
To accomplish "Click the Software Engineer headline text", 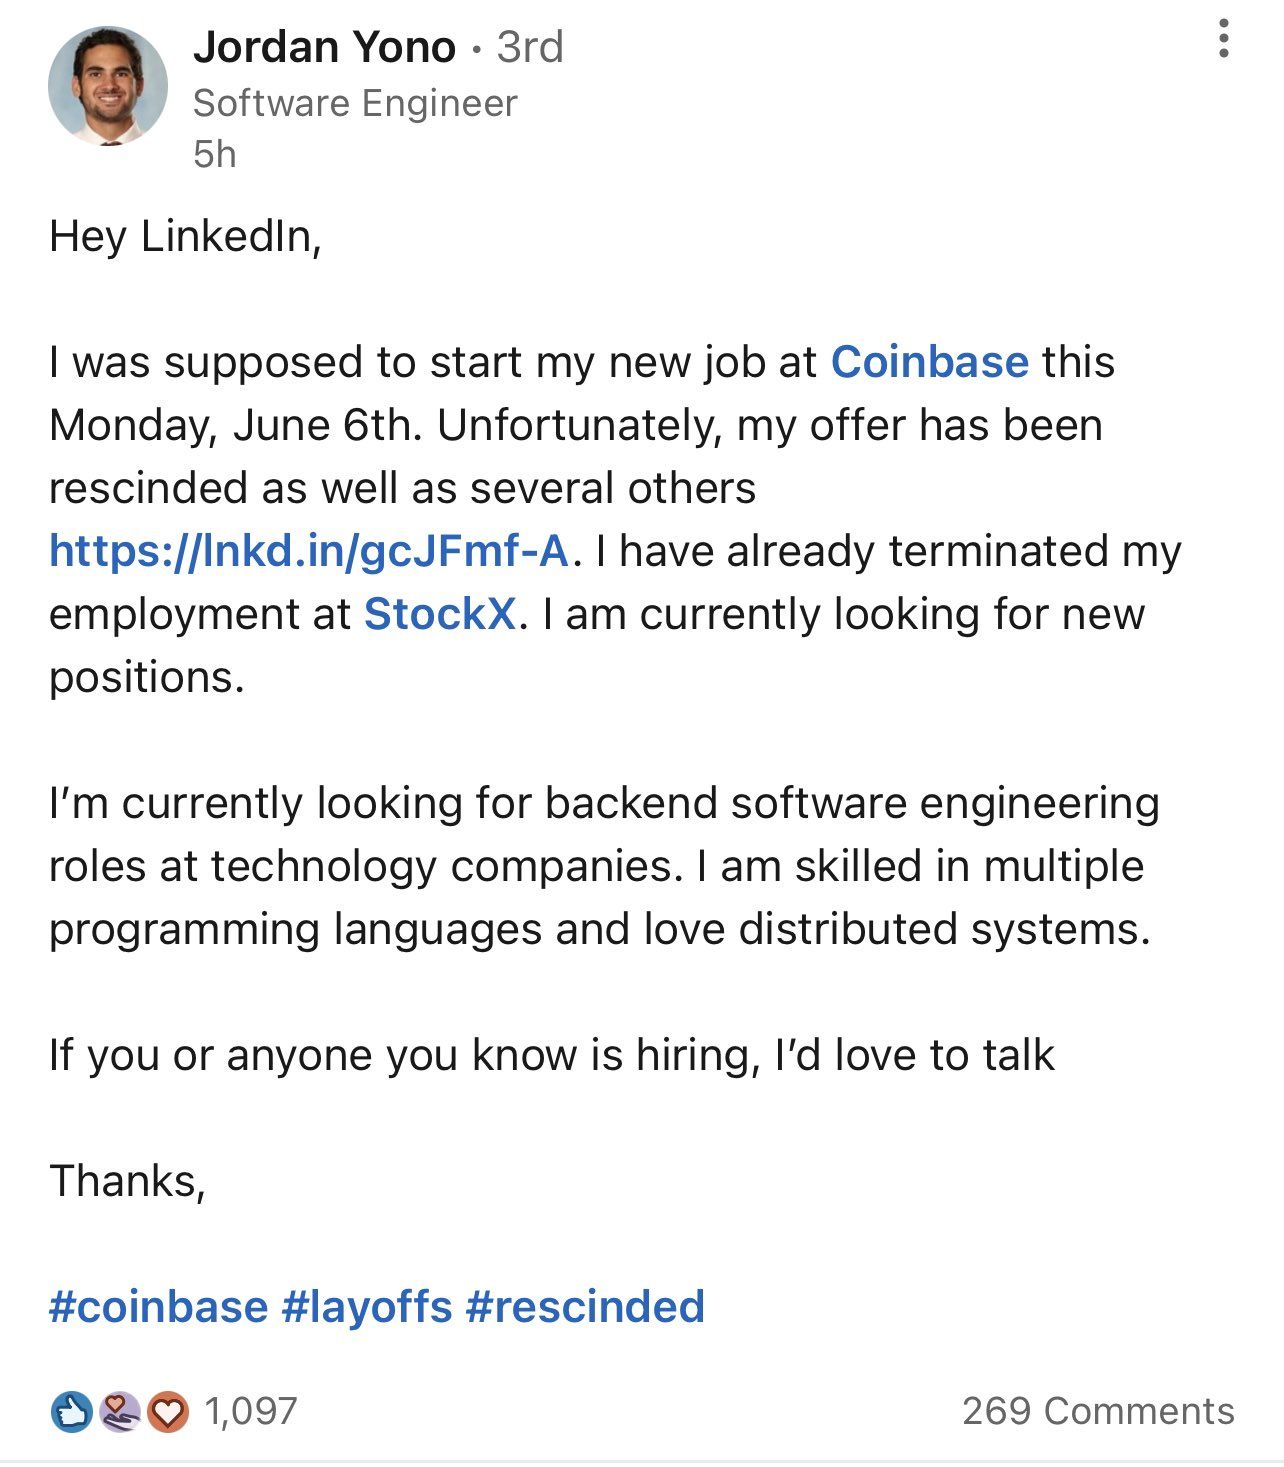I will [355, 103].
